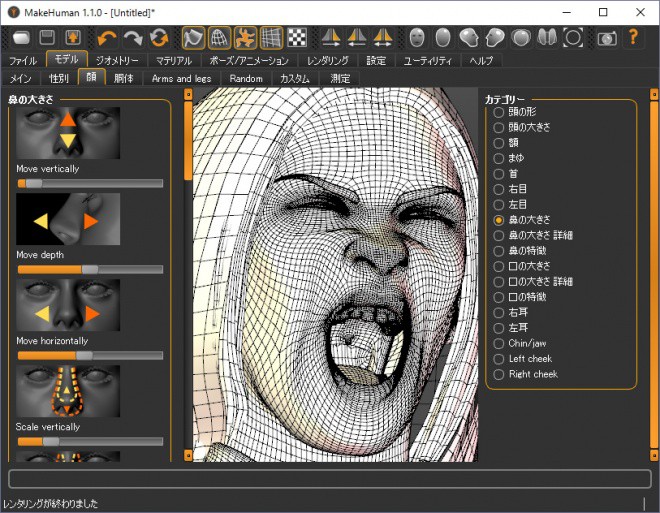Select 頭の形 category radio button
The width and height of the screenshot is (660, 513).
499,112
